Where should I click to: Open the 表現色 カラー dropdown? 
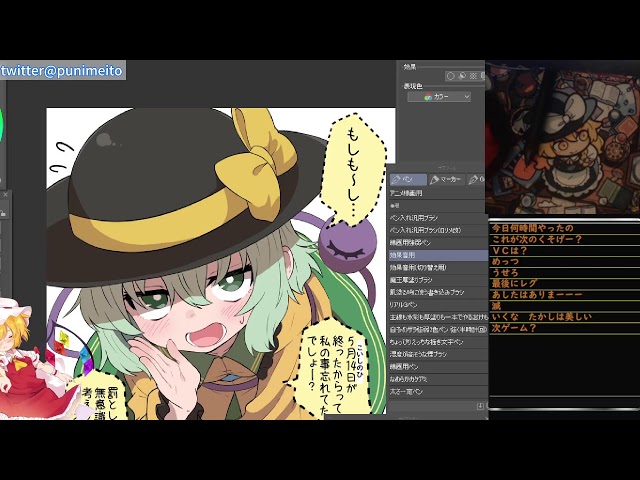(x=439, y=97)
